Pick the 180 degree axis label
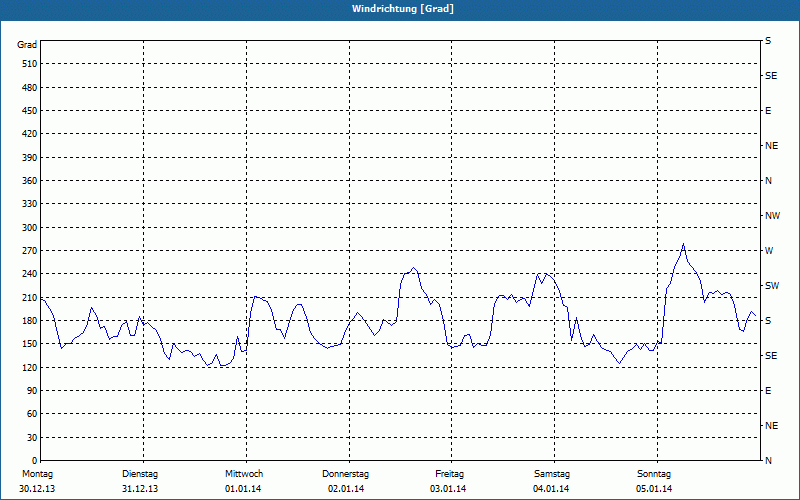Screen dimensions: 800x500 [x=30, y=320]
